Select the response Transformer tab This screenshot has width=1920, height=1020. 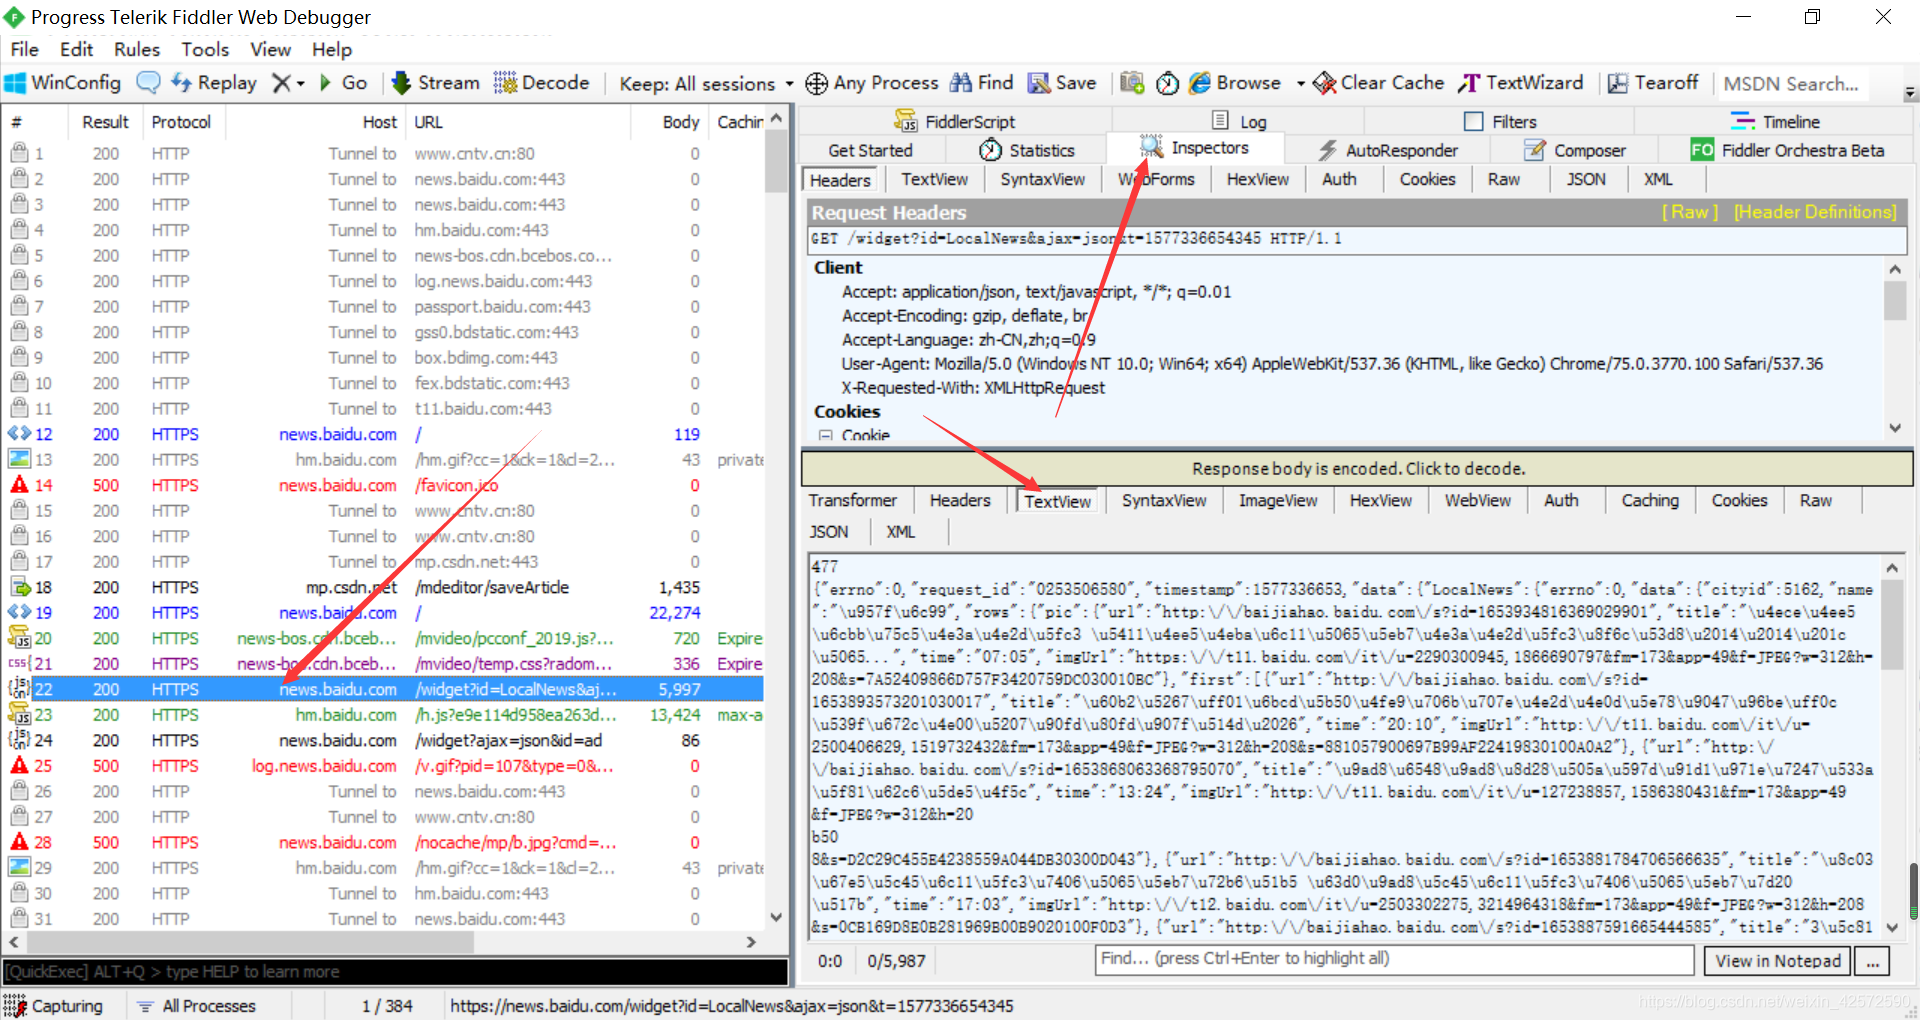point(853,501)
